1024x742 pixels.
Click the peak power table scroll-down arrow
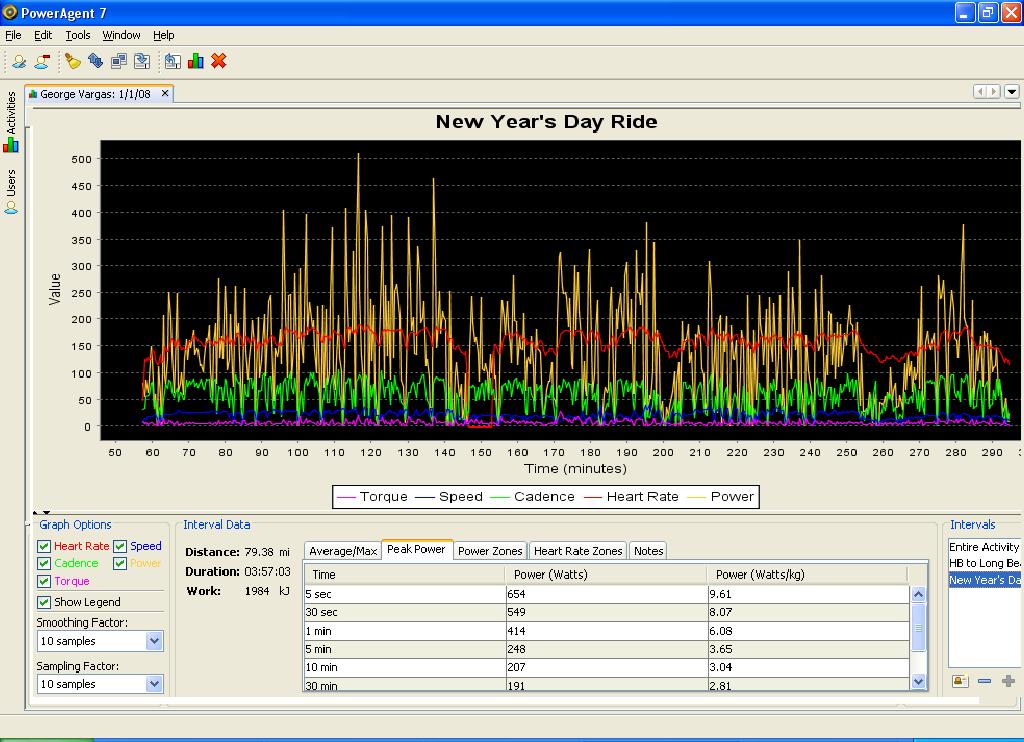[919, 681]
